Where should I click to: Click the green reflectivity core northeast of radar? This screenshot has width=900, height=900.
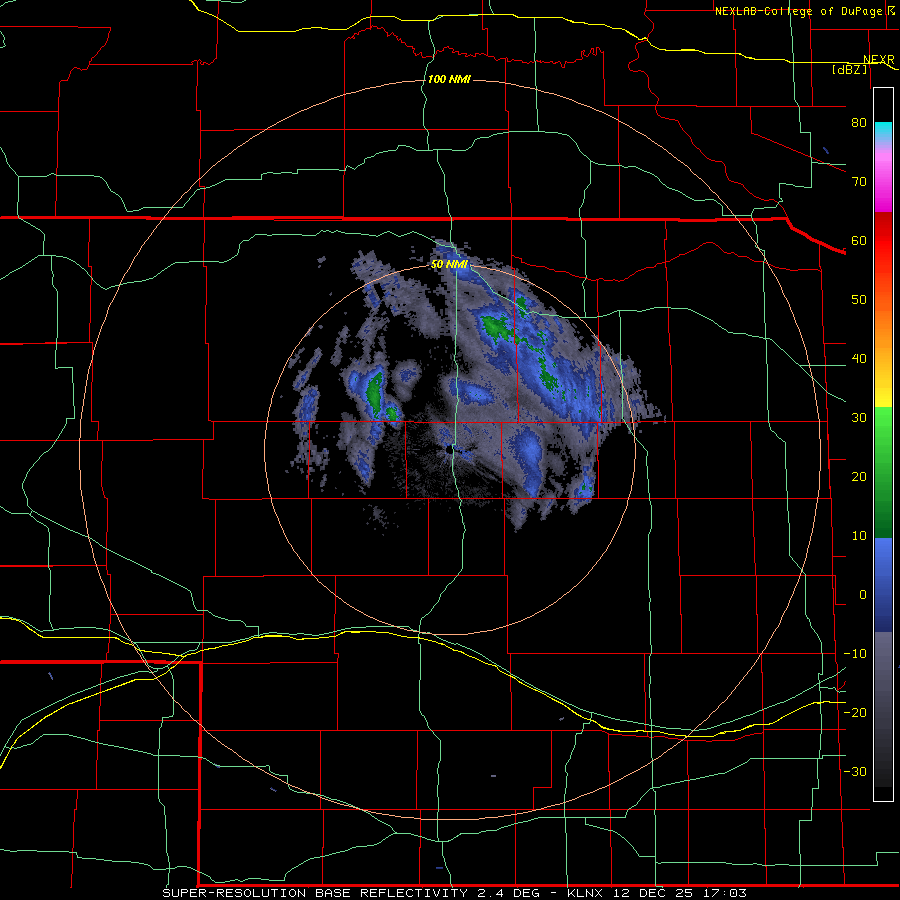[496, 328]
